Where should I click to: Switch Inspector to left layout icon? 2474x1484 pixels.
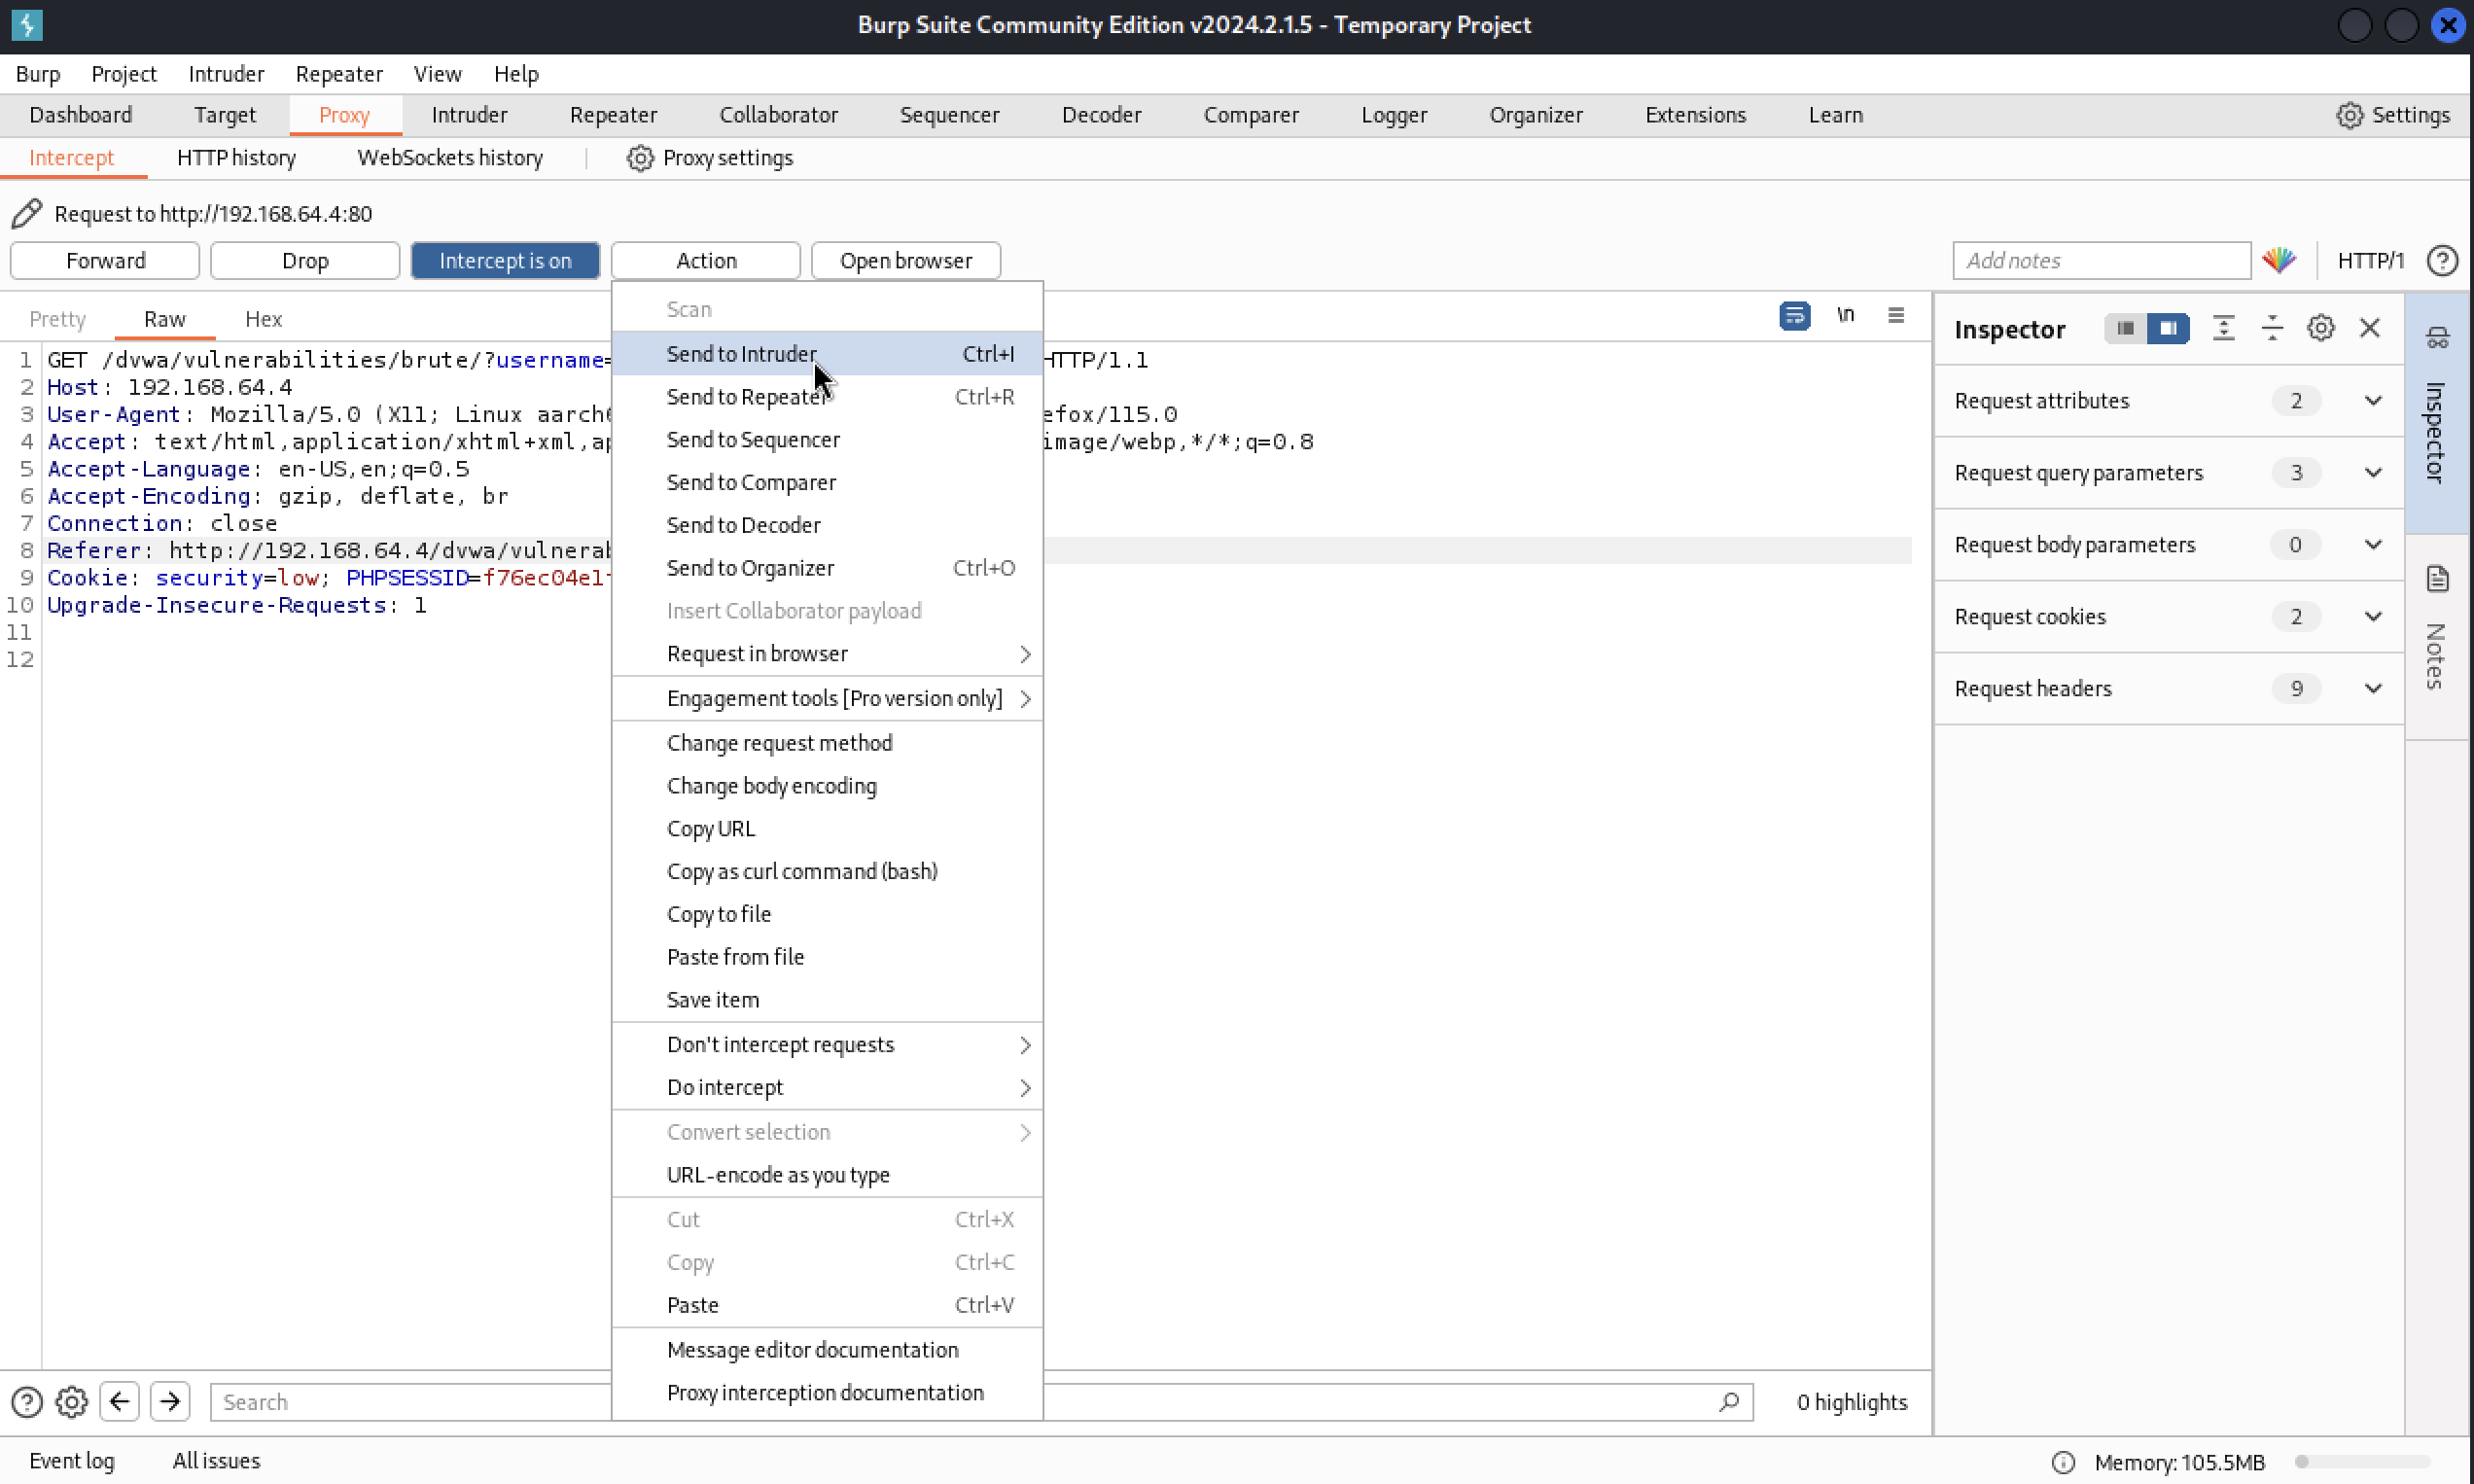click(2125, 328)
